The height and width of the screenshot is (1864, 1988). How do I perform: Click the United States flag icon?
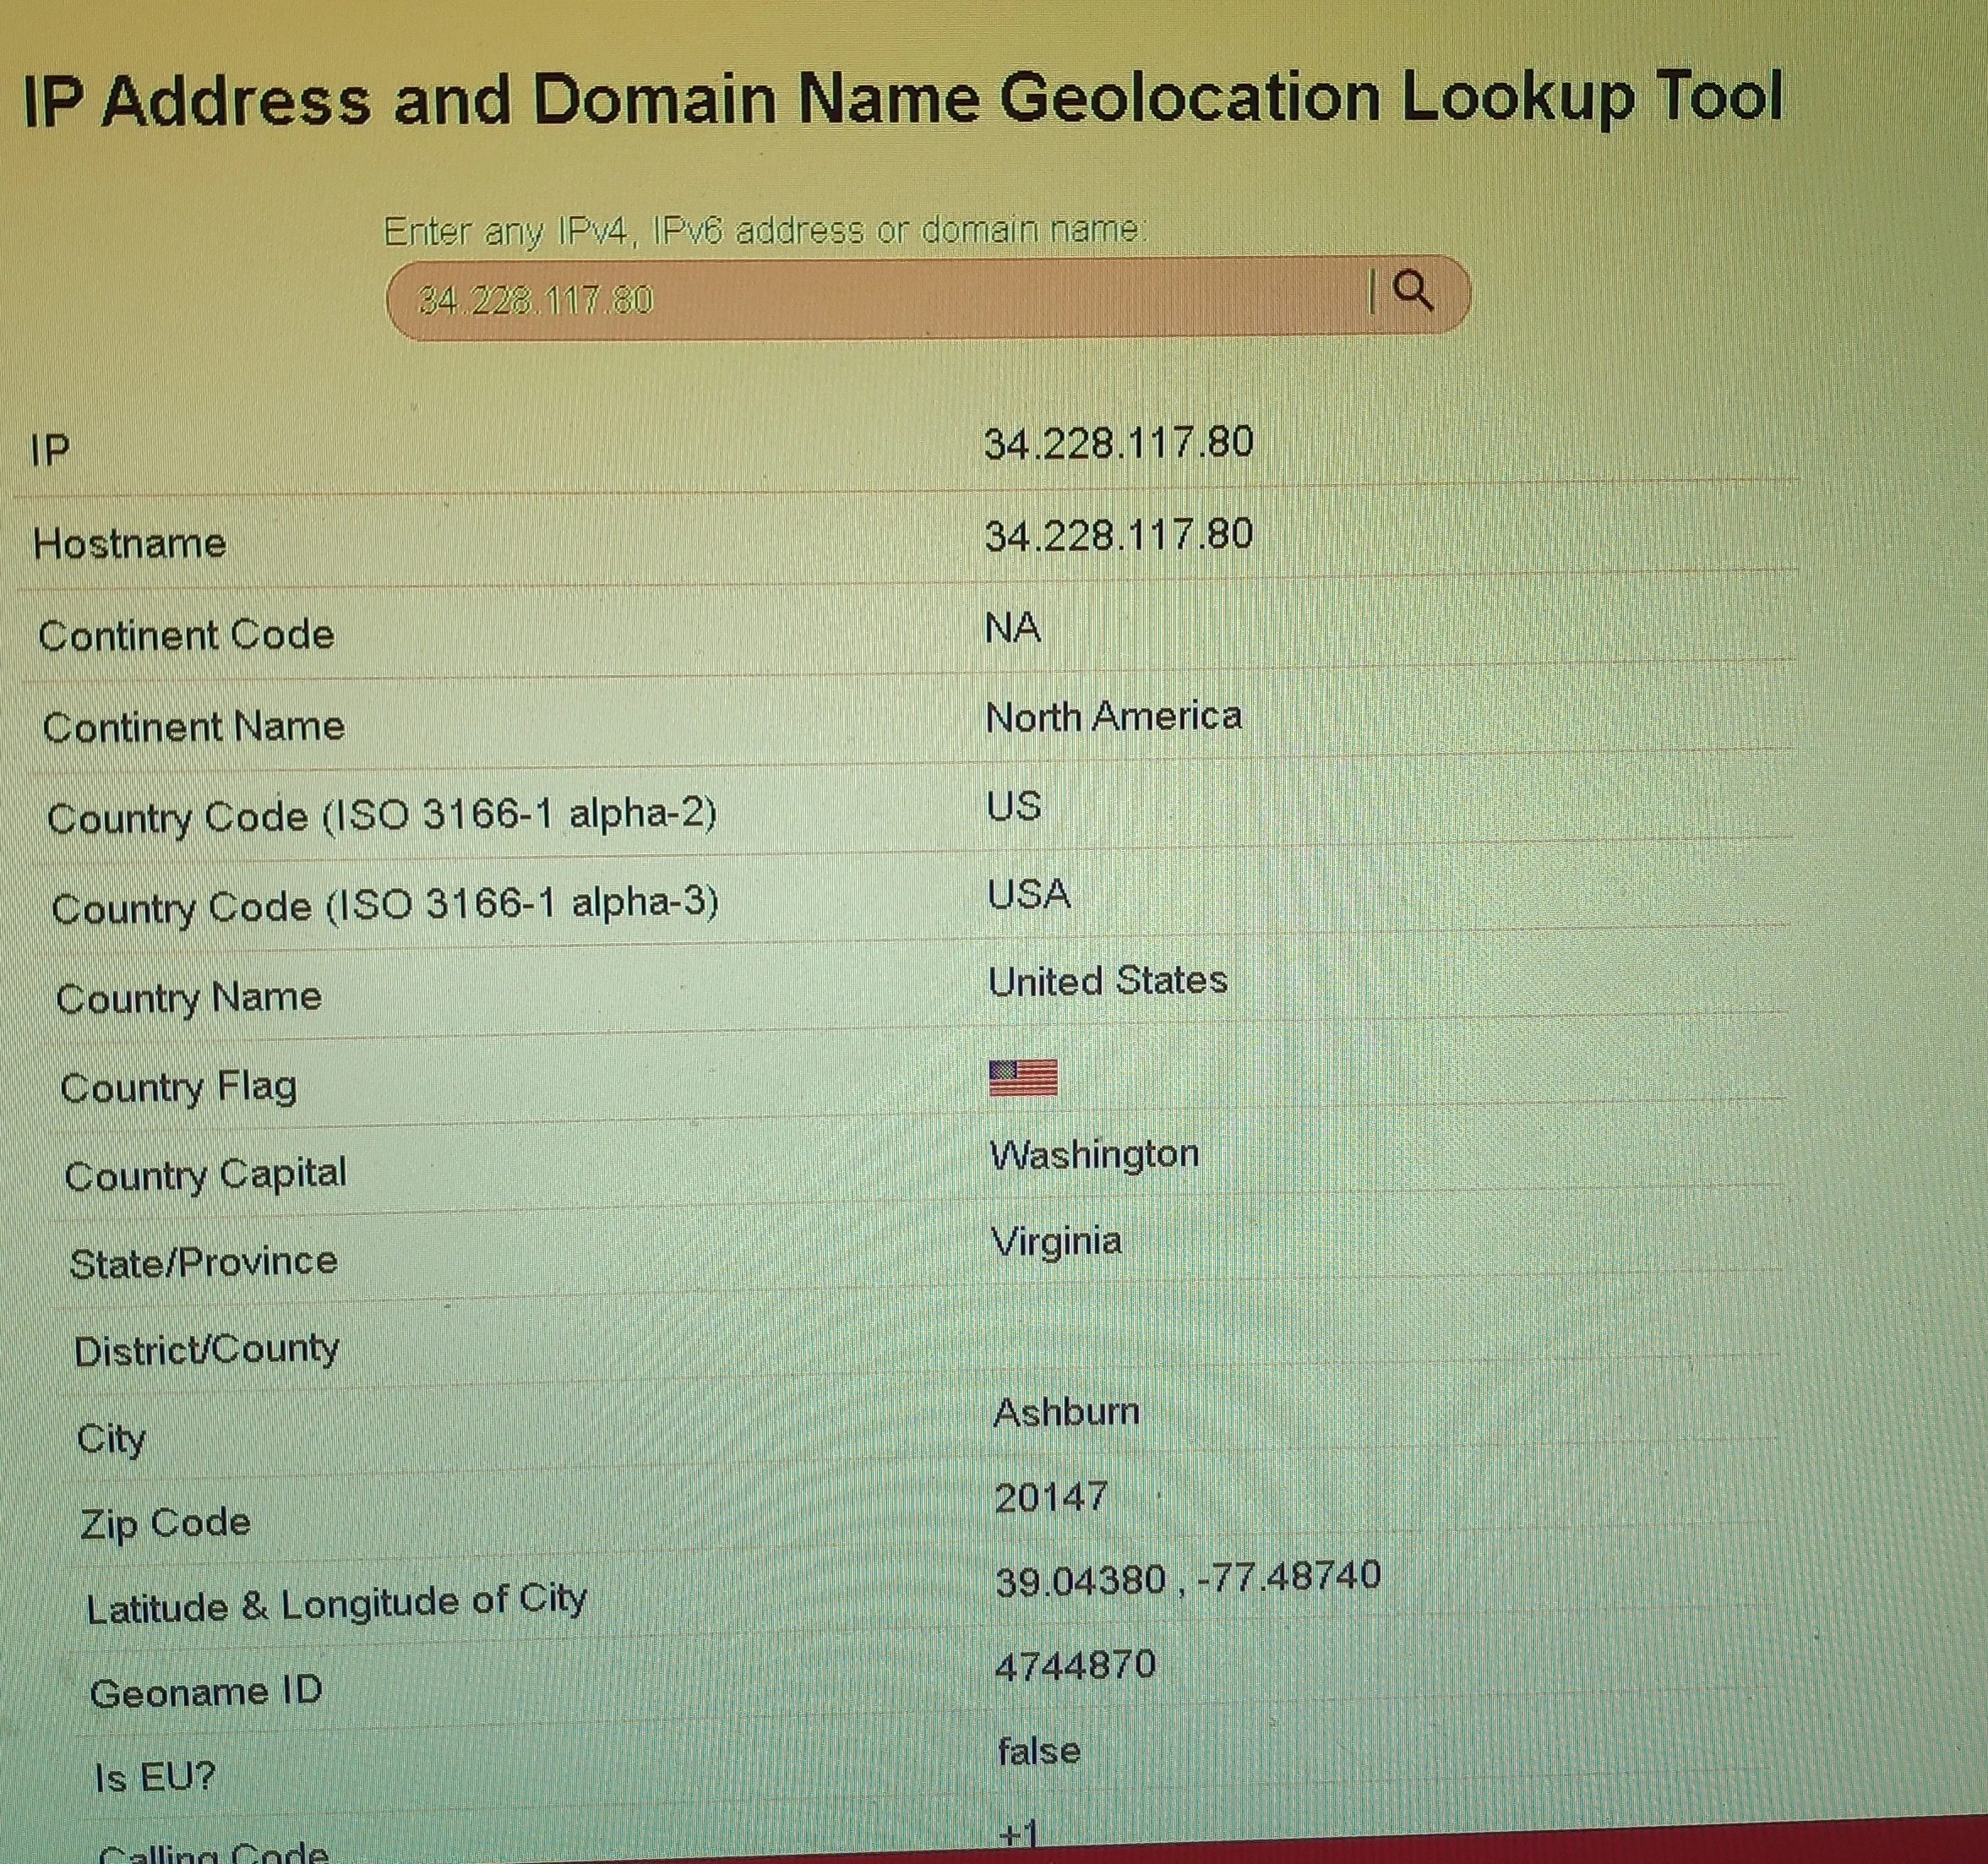1022,1078
